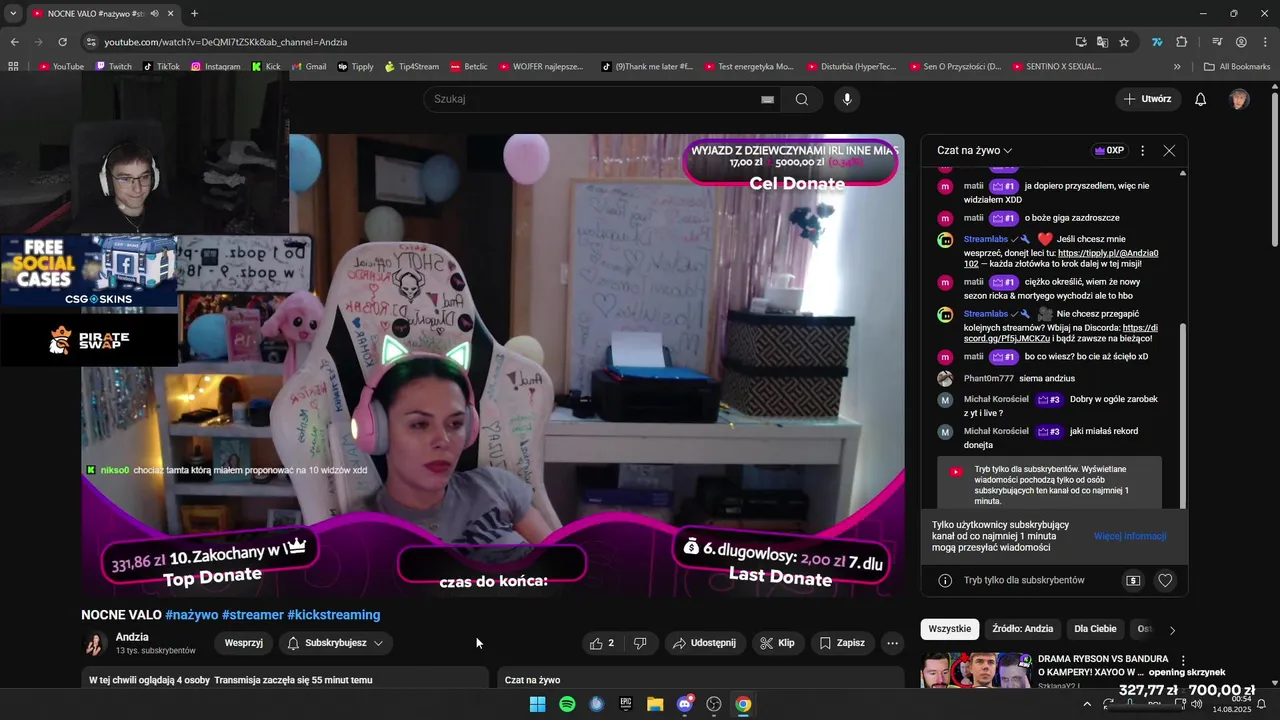This screenshot has width=1280, height=720.
Task: Click the live chat scrollbar
Action: (1184, 415)
